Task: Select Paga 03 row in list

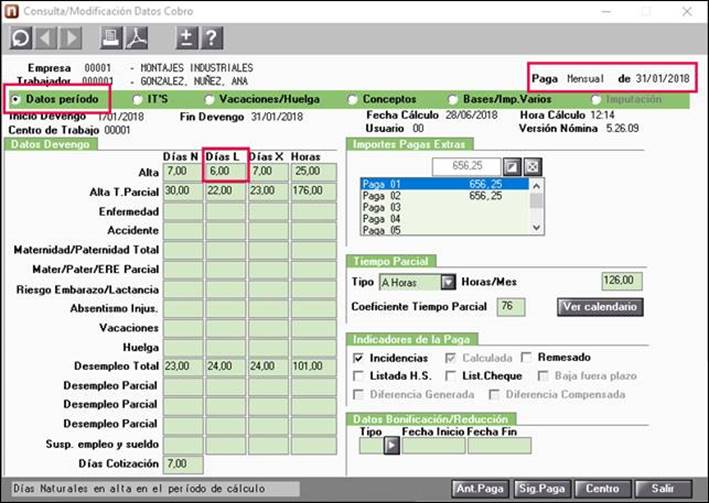Action: pyautogui.click(x=444, y=208)
